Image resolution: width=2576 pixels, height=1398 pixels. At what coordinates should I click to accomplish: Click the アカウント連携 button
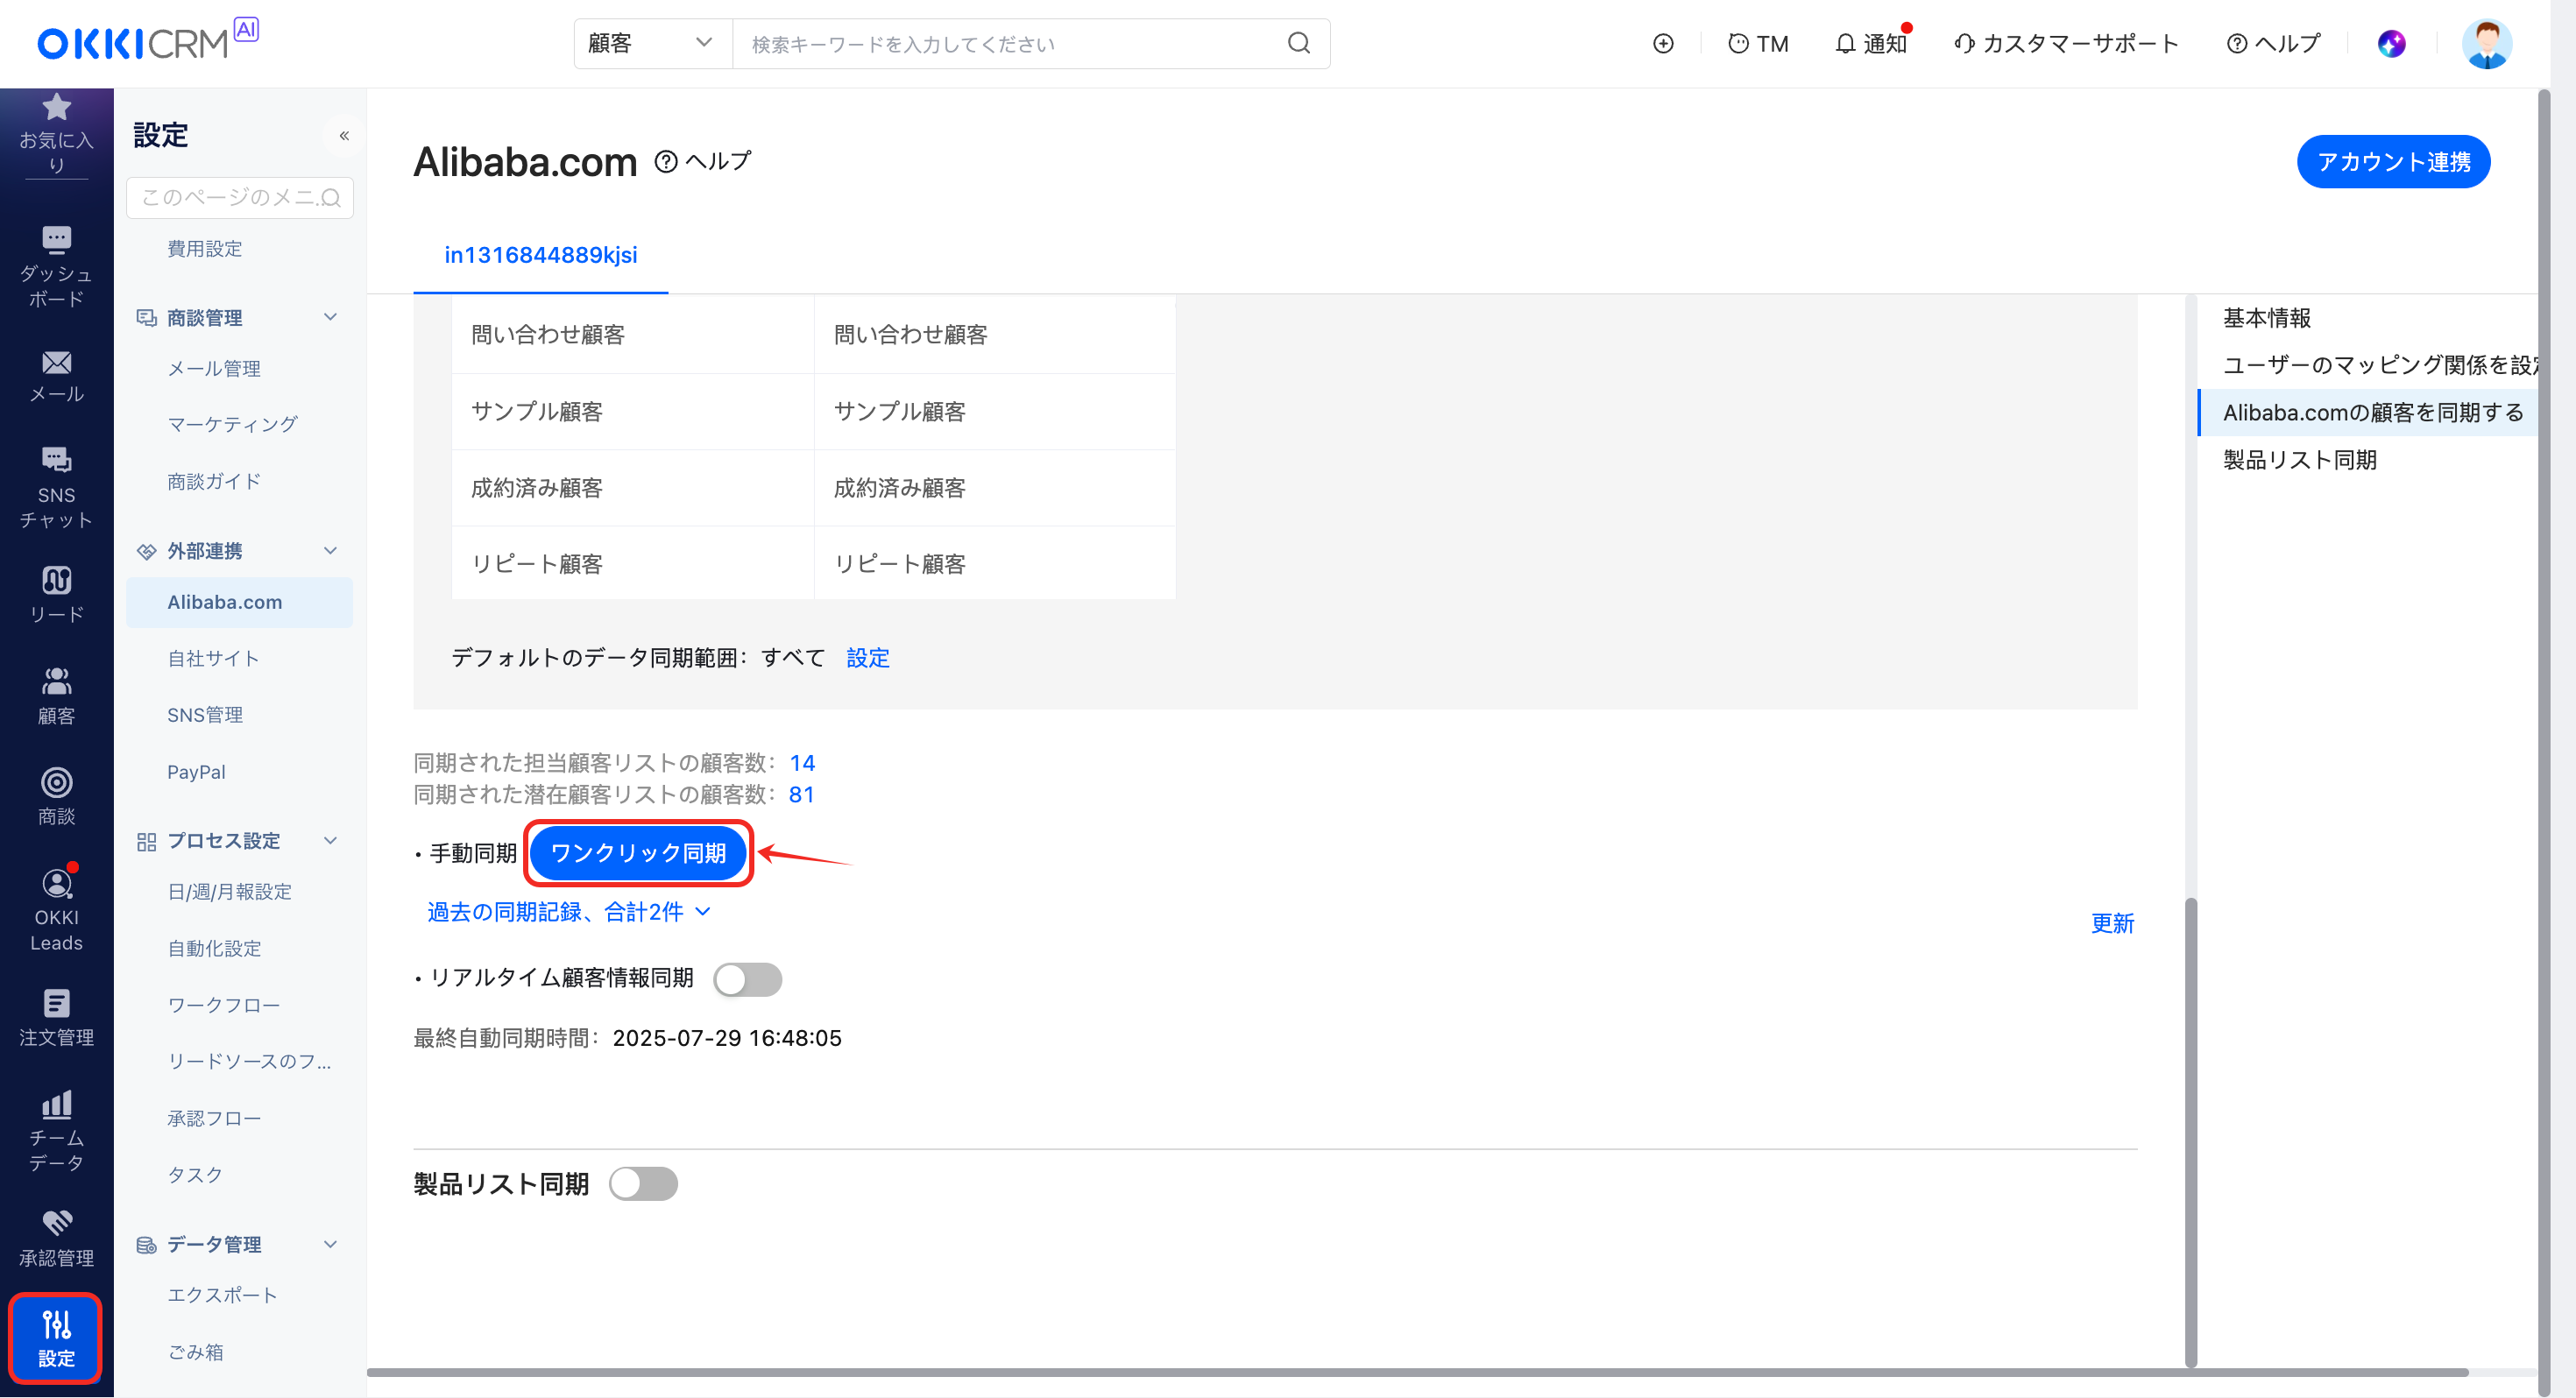click(2393, 161)
